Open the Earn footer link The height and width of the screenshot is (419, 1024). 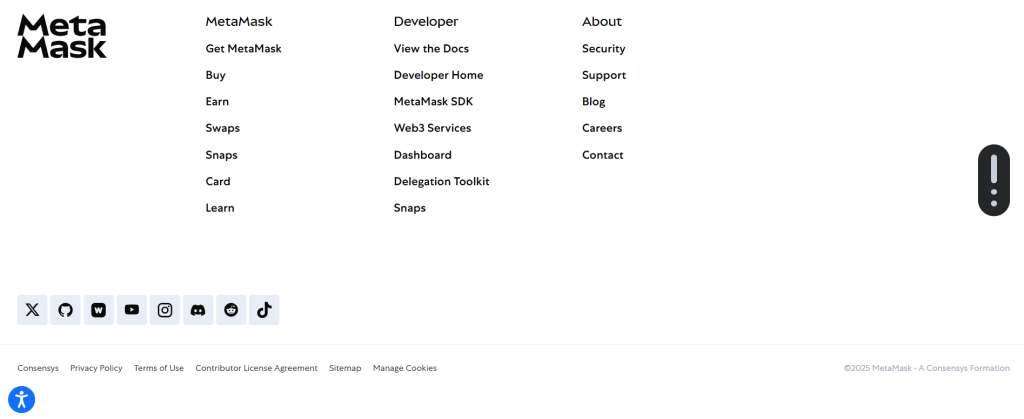217,102
